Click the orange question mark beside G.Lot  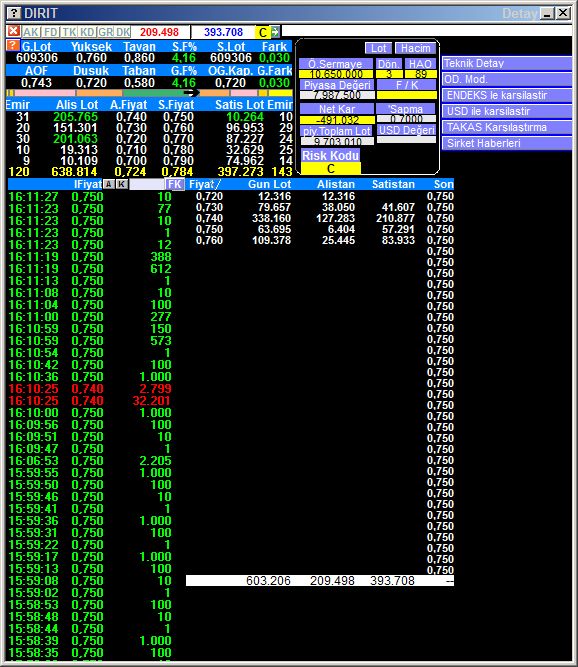coord(13,46)
